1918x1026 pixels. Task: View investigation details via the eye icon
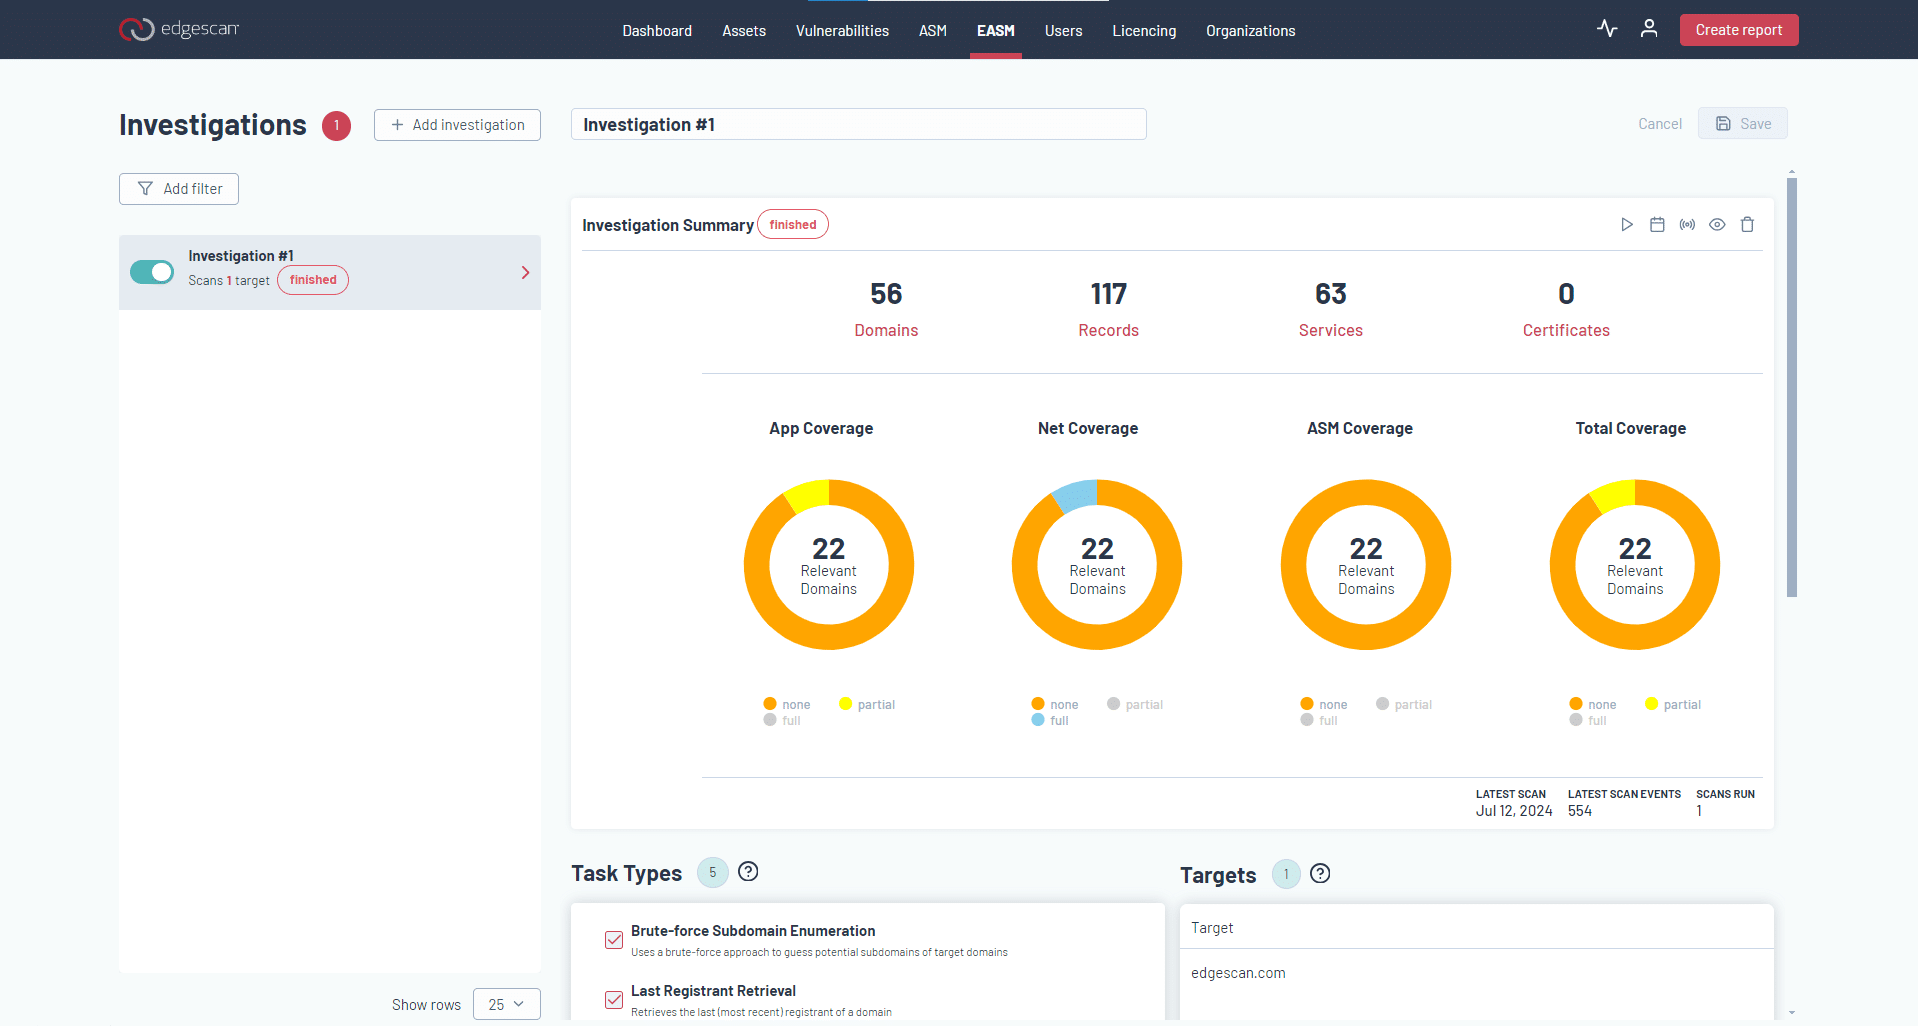[x=1717, y=224]
